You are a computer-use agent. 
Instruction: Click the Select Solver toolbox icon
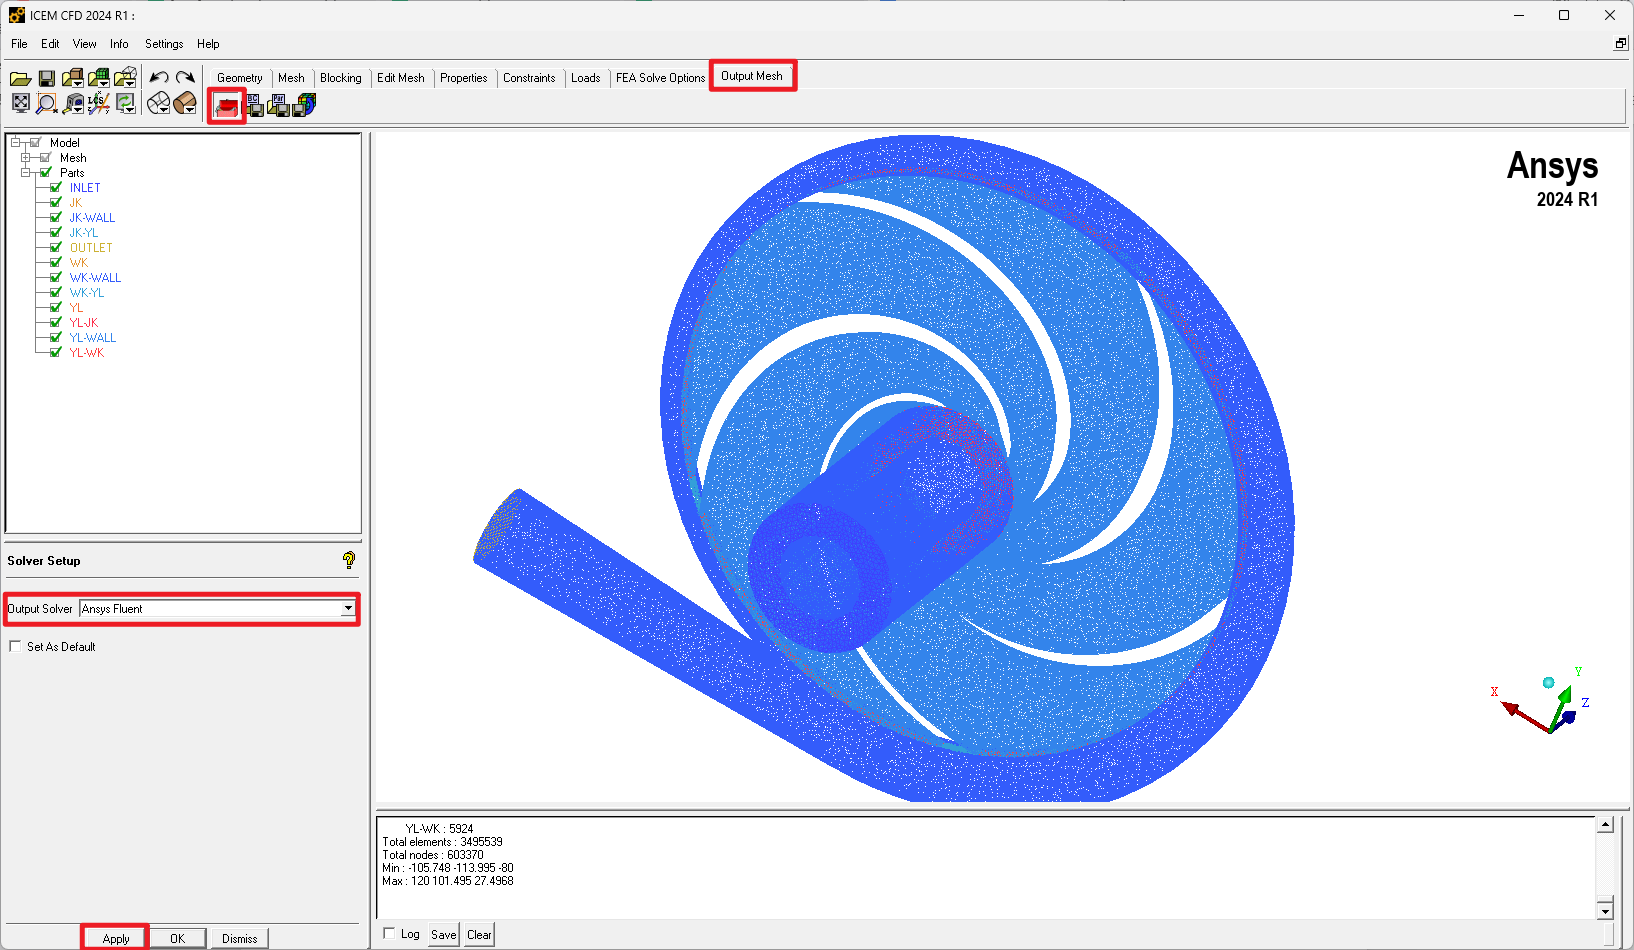click(x=227, y=105)
